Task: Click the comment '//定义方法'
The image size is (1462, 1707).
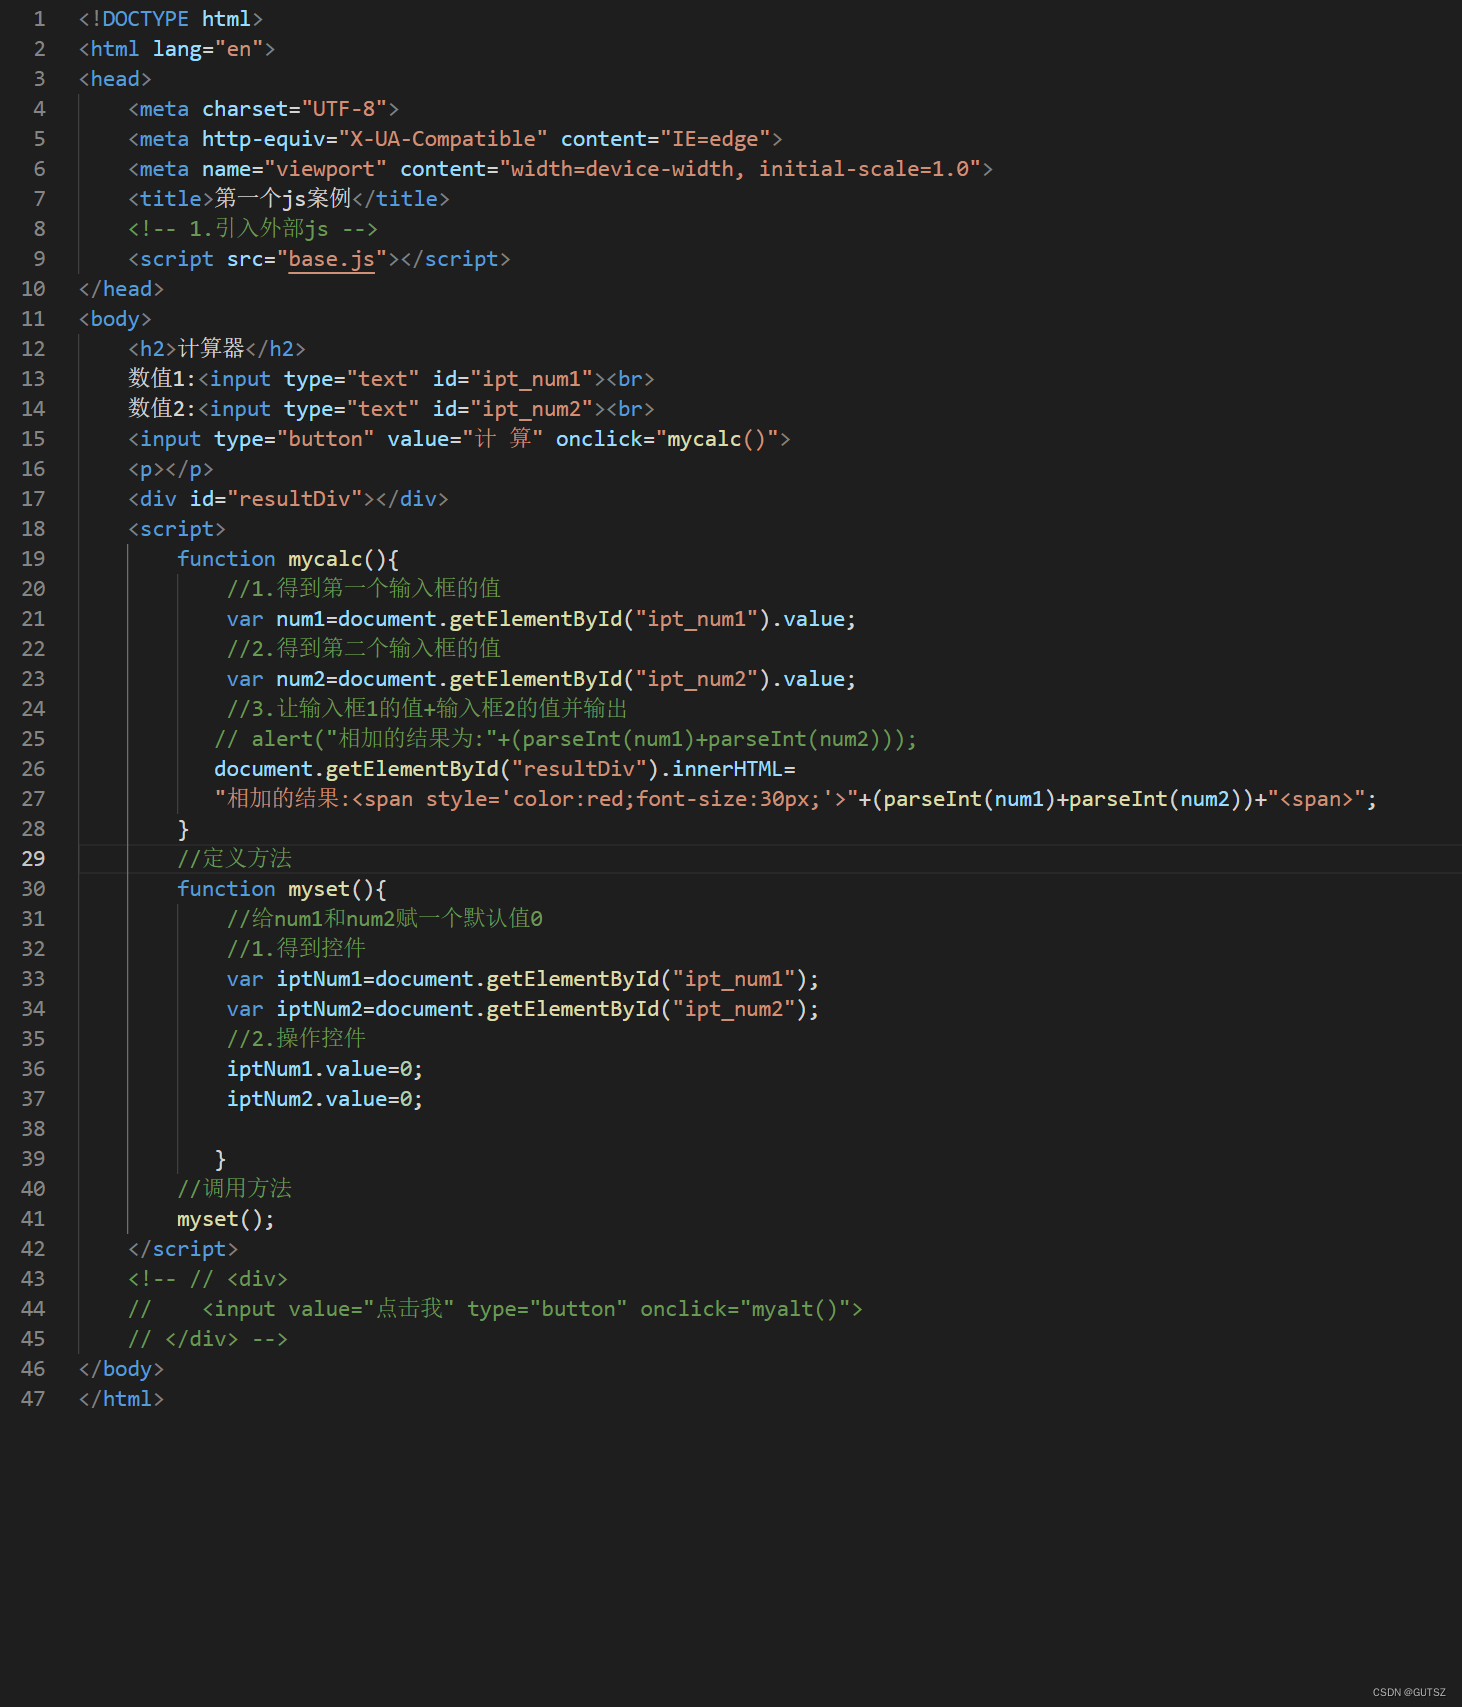Action: coord(235,859)
